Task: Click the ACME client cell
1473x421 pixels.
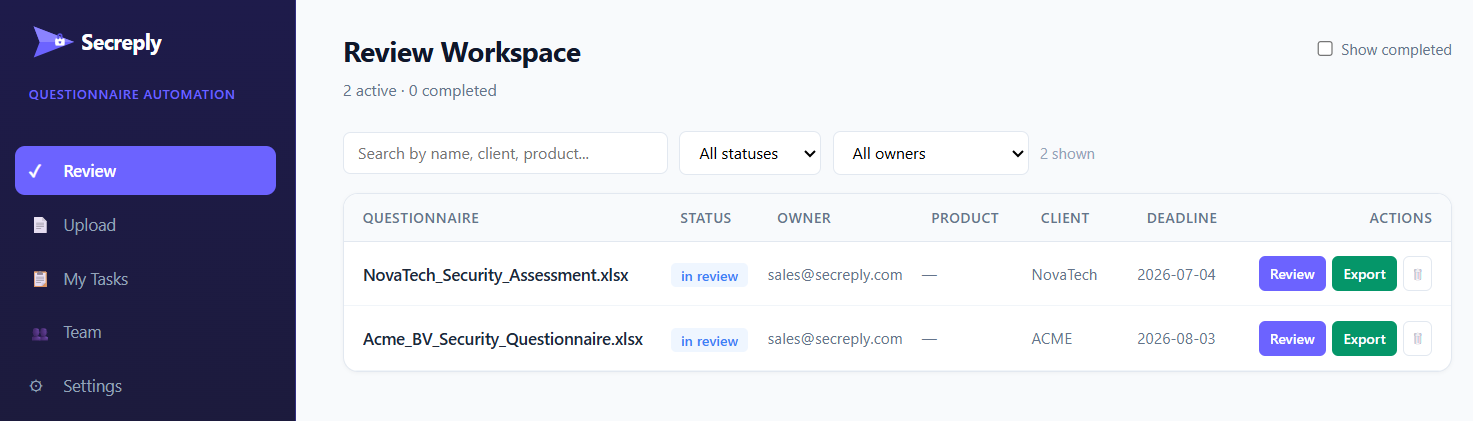Action: pos(1052,339)
